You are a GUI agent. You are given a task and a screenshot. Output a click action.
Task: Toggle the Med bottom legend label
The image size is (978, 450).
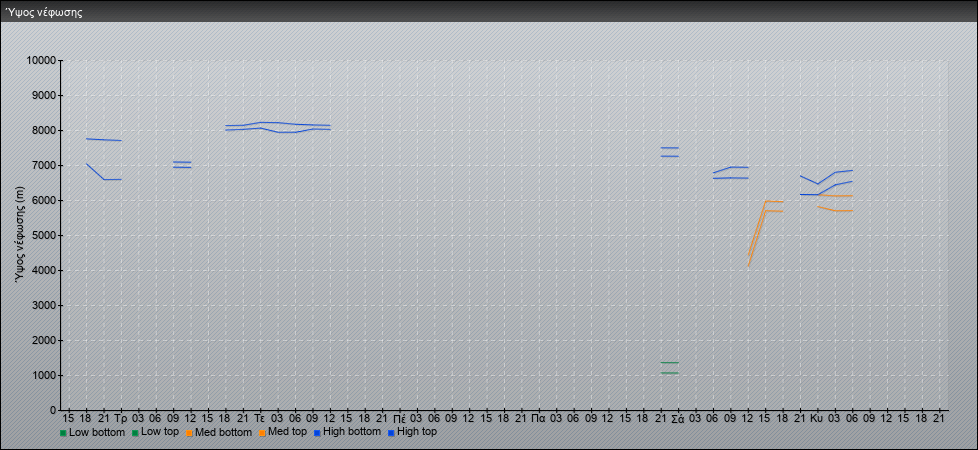pos(223,432)
